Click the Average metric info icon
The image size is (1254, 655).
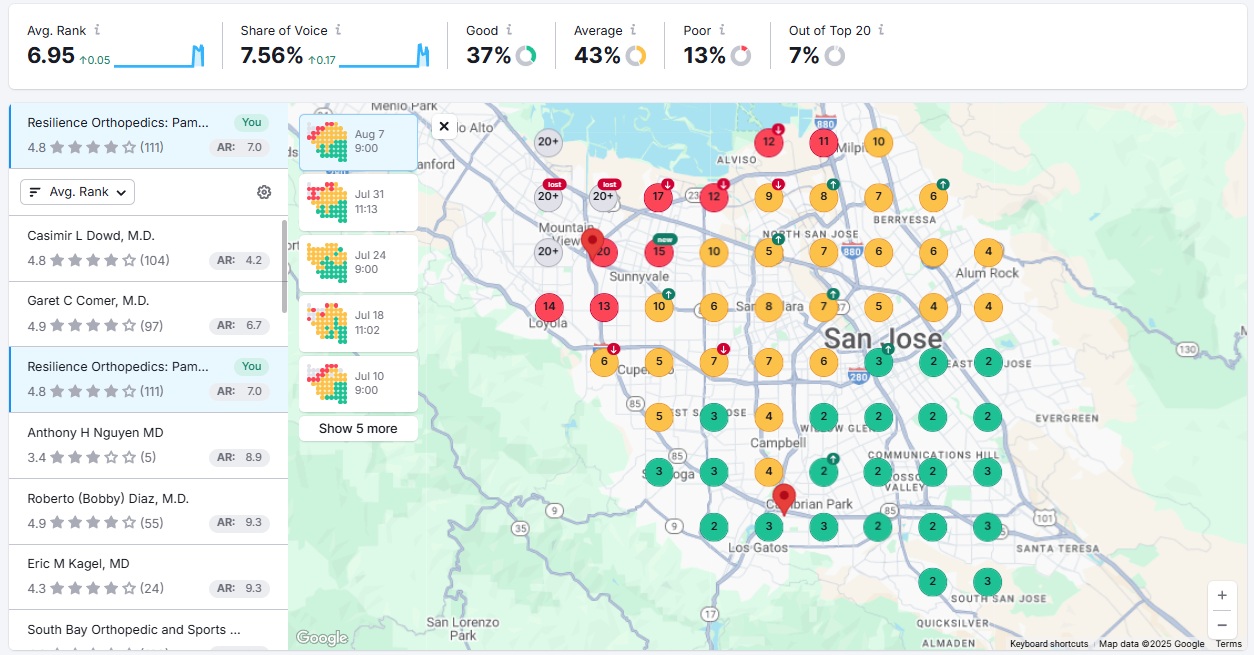(633, 31)
